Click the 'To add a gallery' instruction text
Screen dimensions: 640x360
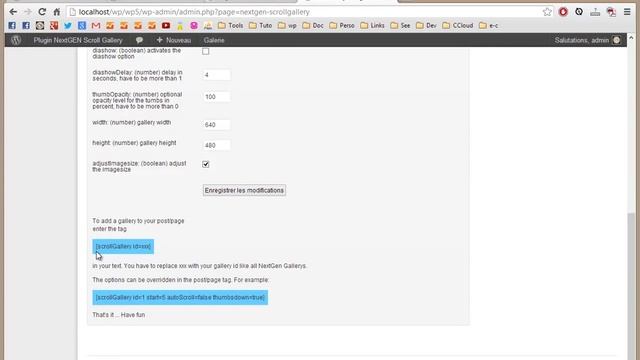(x=138, y=225)
